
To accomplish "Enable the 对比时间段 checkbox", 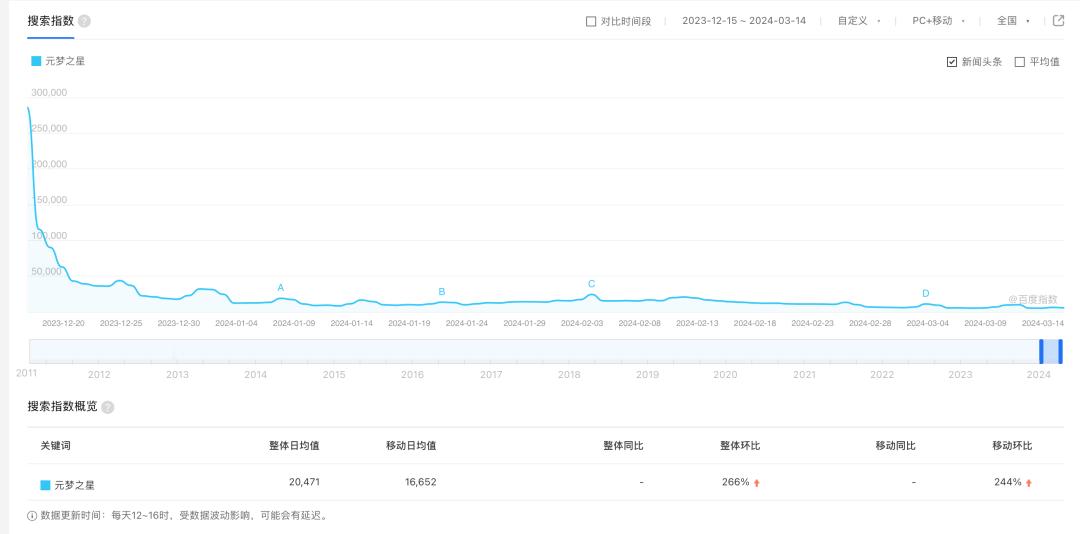I will coord(591,21).
